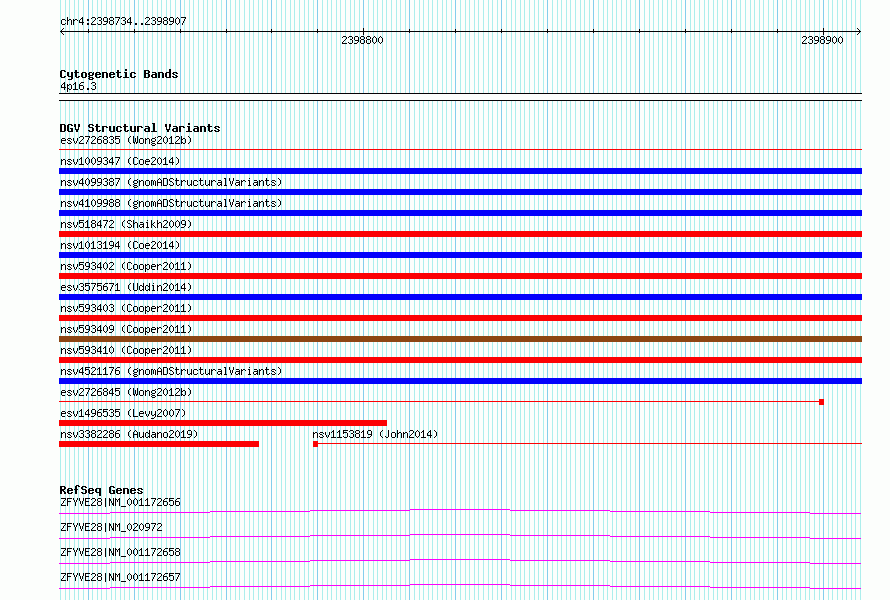Click variant label nsv4109988 (gnomADStructuralVariants)

(x=171, y=203)
